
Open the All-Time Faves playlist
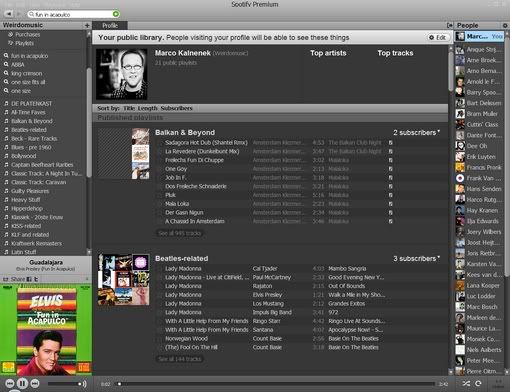tap(28, 112)
